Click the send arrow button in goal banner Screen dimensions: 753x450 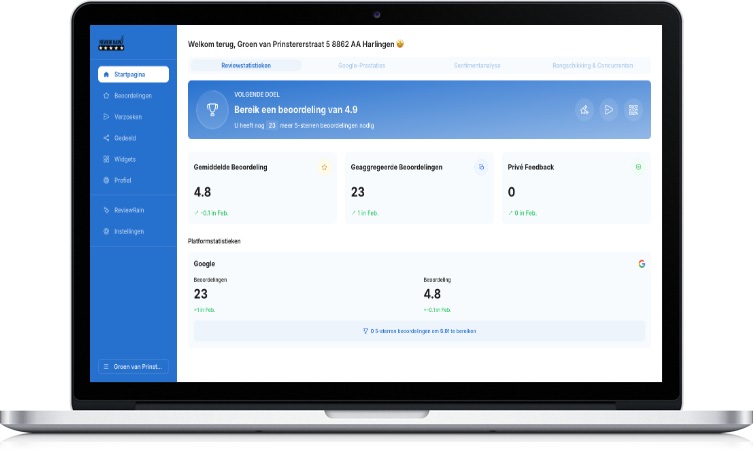click(609, 110)
